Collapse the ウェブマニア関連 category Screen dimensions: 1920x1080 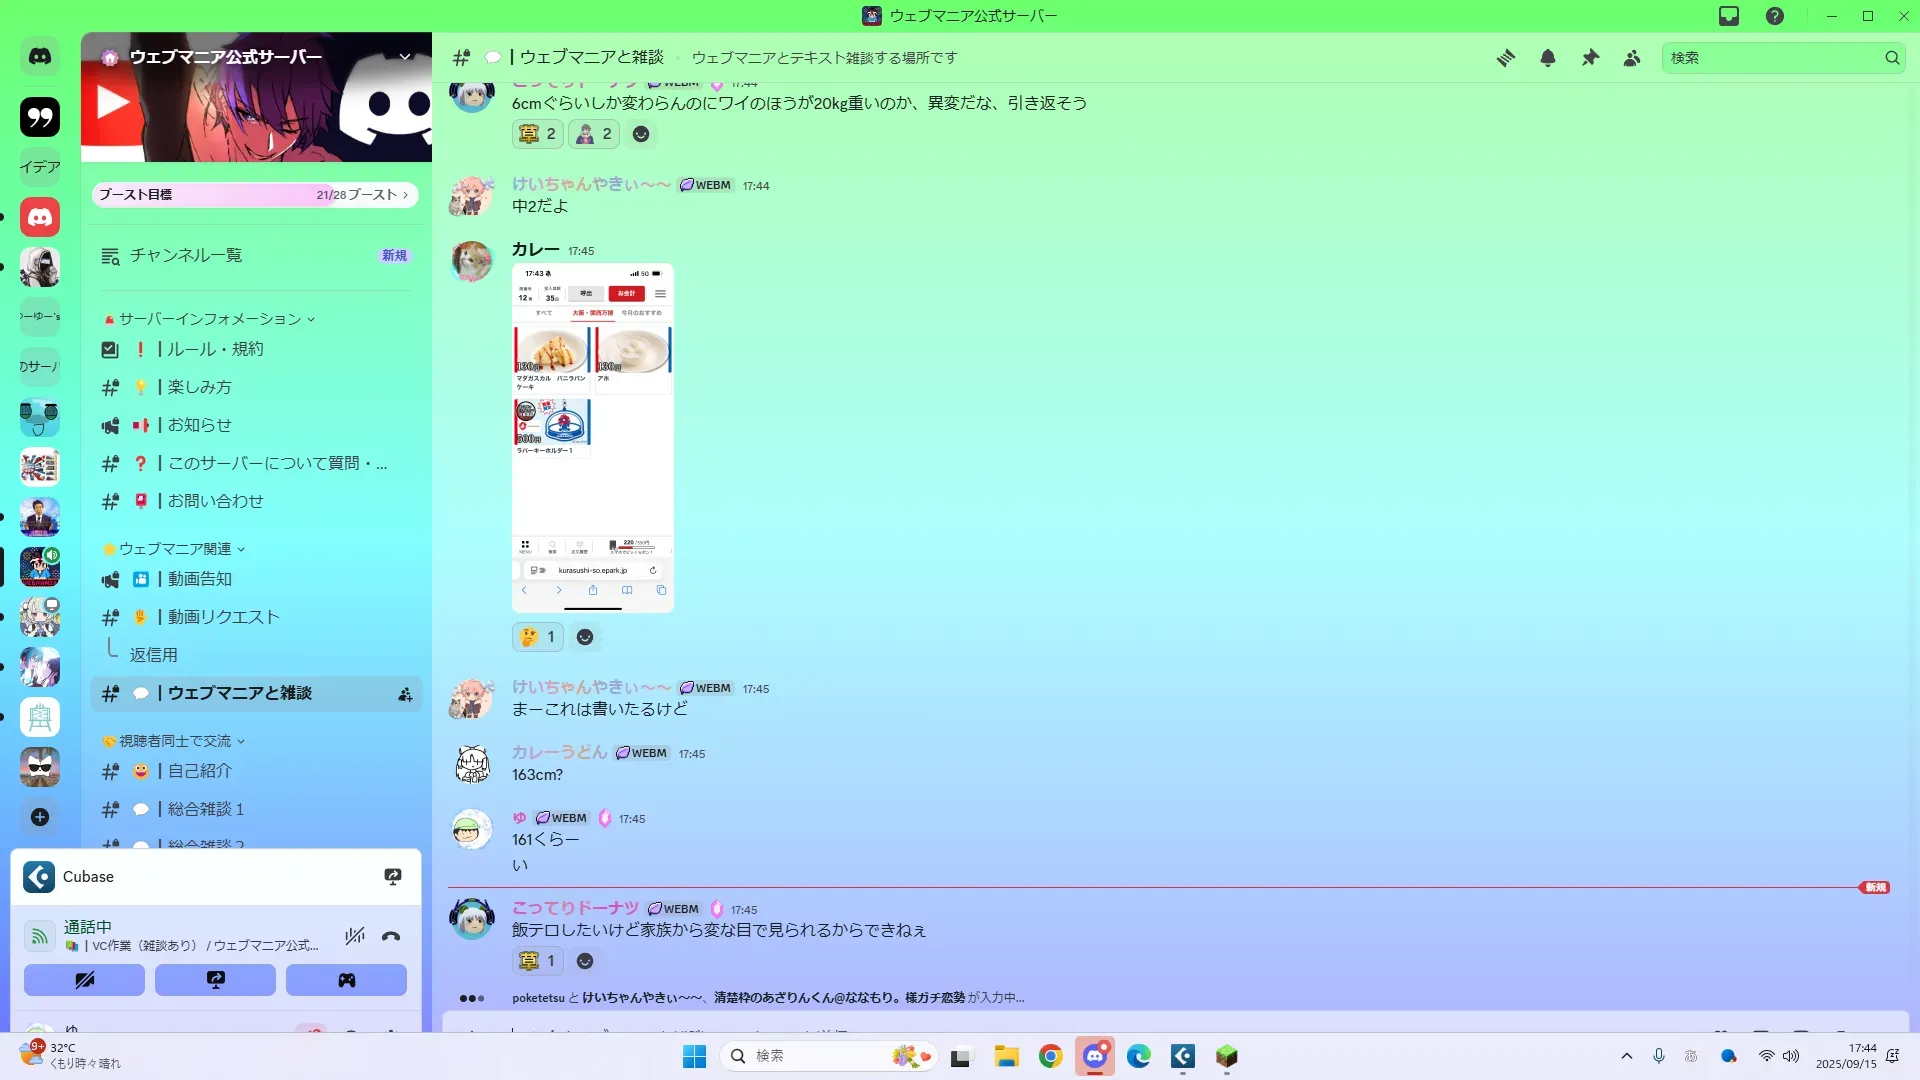tap(175, 549)
